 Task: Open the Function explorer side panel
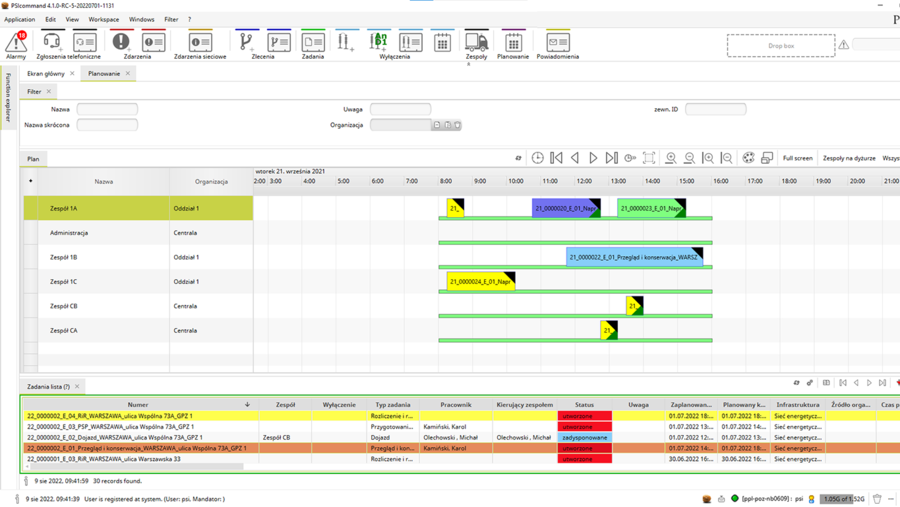click(8, 97)
